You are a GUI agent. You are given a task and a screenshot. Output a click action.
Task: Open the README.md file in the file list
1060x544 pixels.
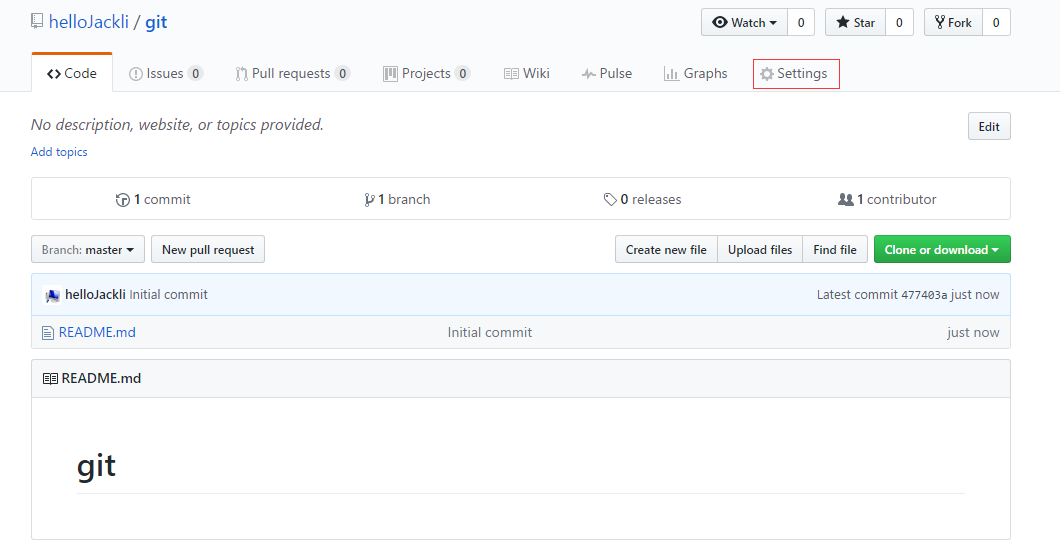tap(97, 332)
